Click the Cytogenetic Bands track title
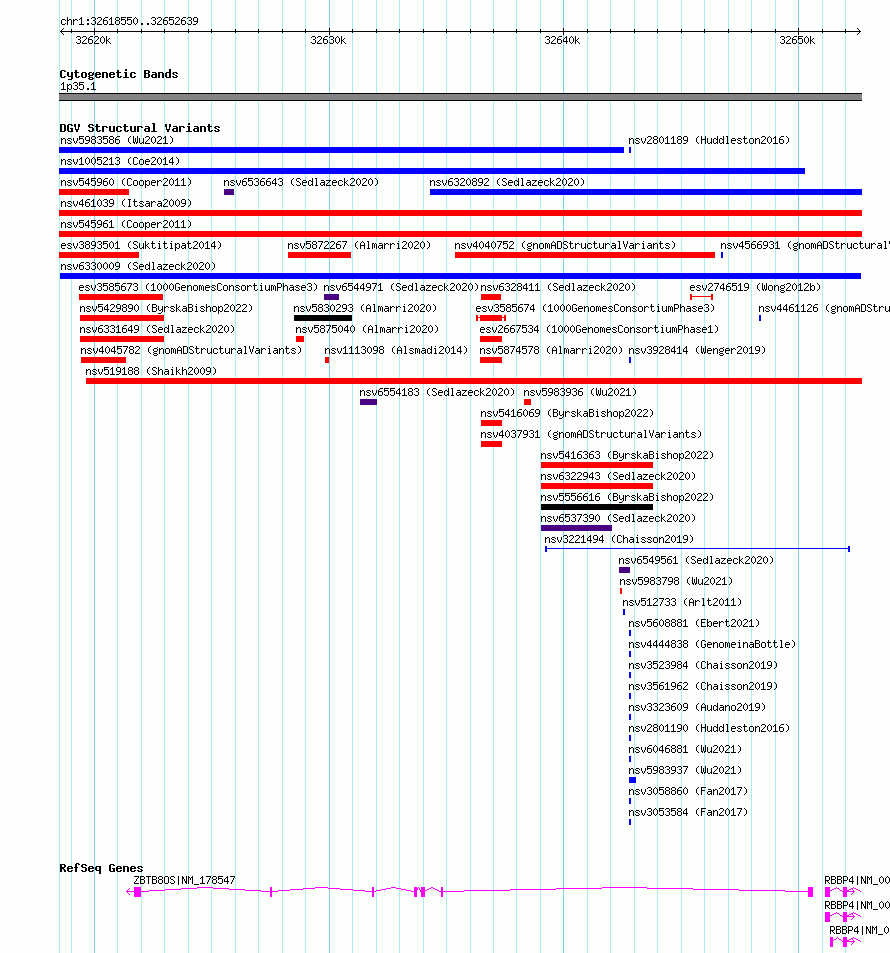 (x=119, y=74)
